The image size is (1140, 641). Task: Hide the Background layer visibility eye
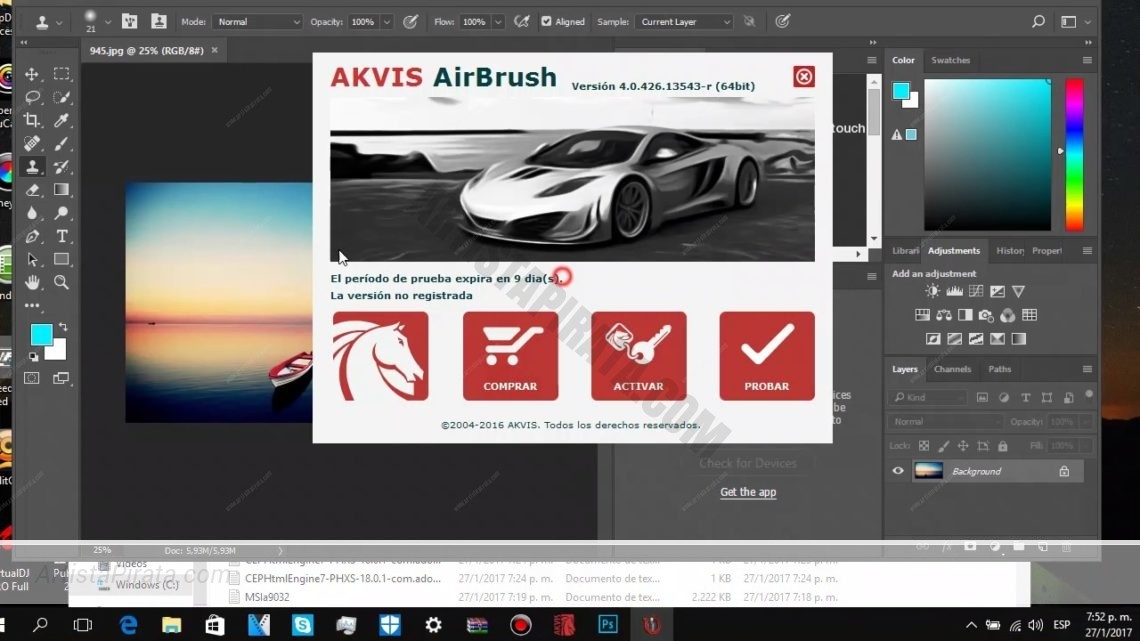pos(898,471)
